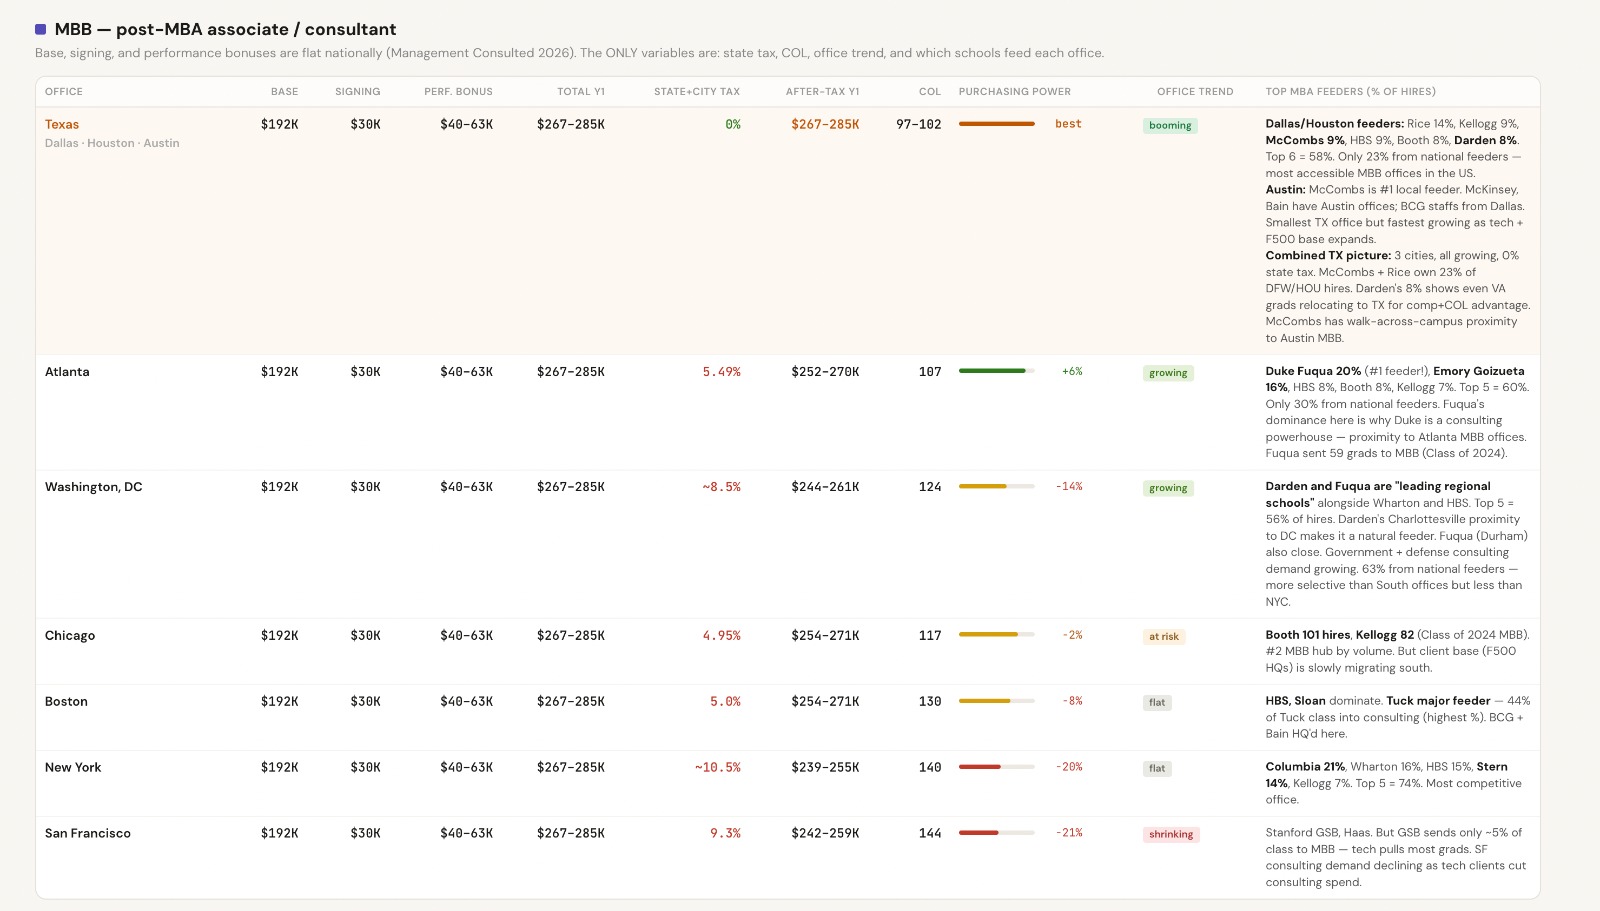
Task: Click the 'growing' badge in Atlanta row
Action: tap(1168, 373)
